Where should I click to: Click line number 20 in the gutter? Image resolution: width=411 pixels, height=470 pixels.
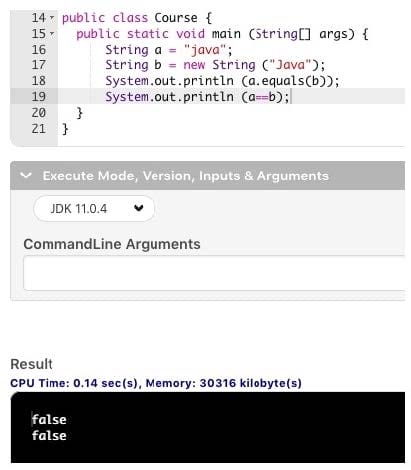point(39,112)
